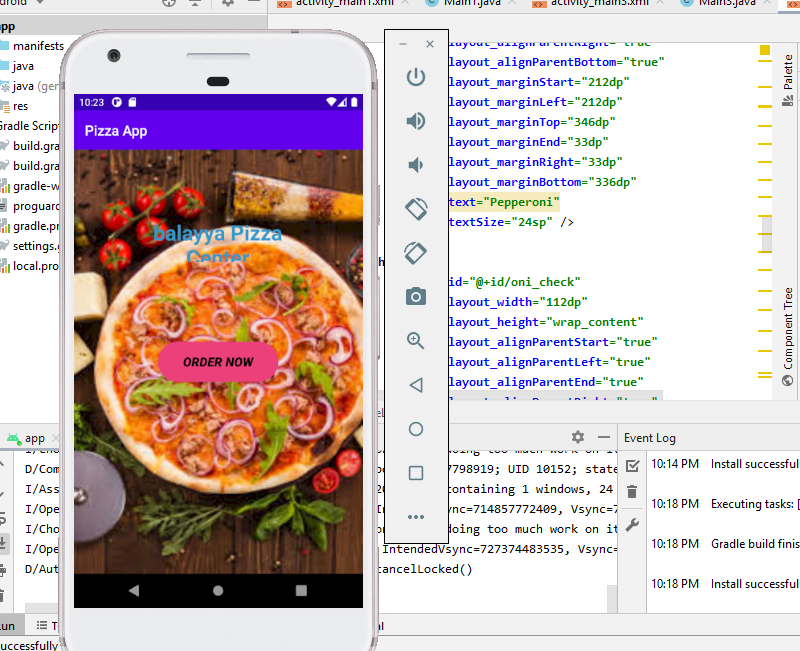This screenshot has height=651, width=800.
Task: Click the yellow inspection warning indicator
Action: pos(764,49)
